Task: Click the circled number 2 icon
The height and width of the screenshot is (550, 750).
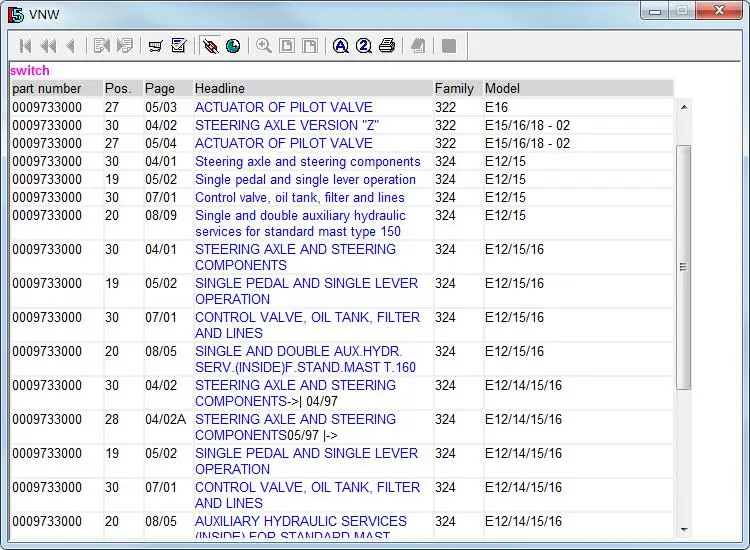Action: click(364, 46)
